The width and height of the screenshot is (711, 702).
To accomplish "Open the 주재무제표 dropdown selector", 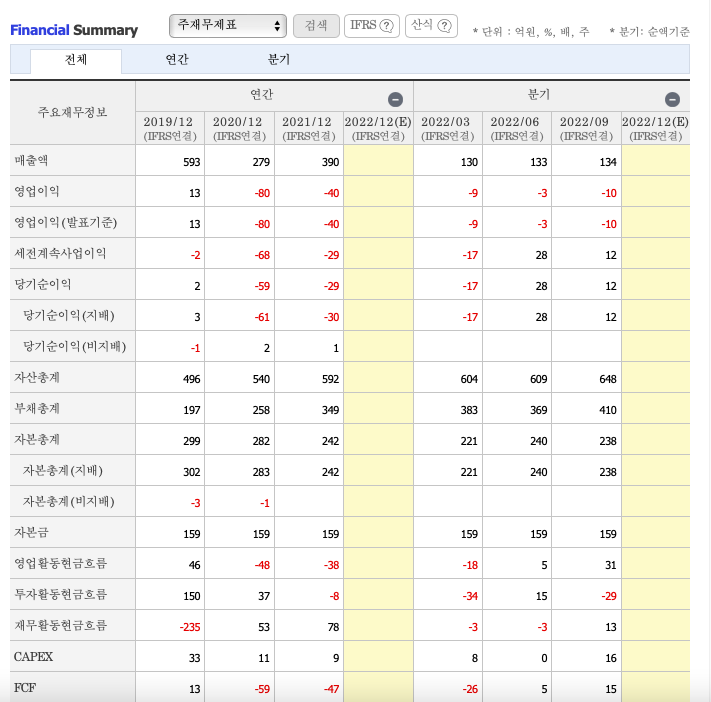I will 228,25.
